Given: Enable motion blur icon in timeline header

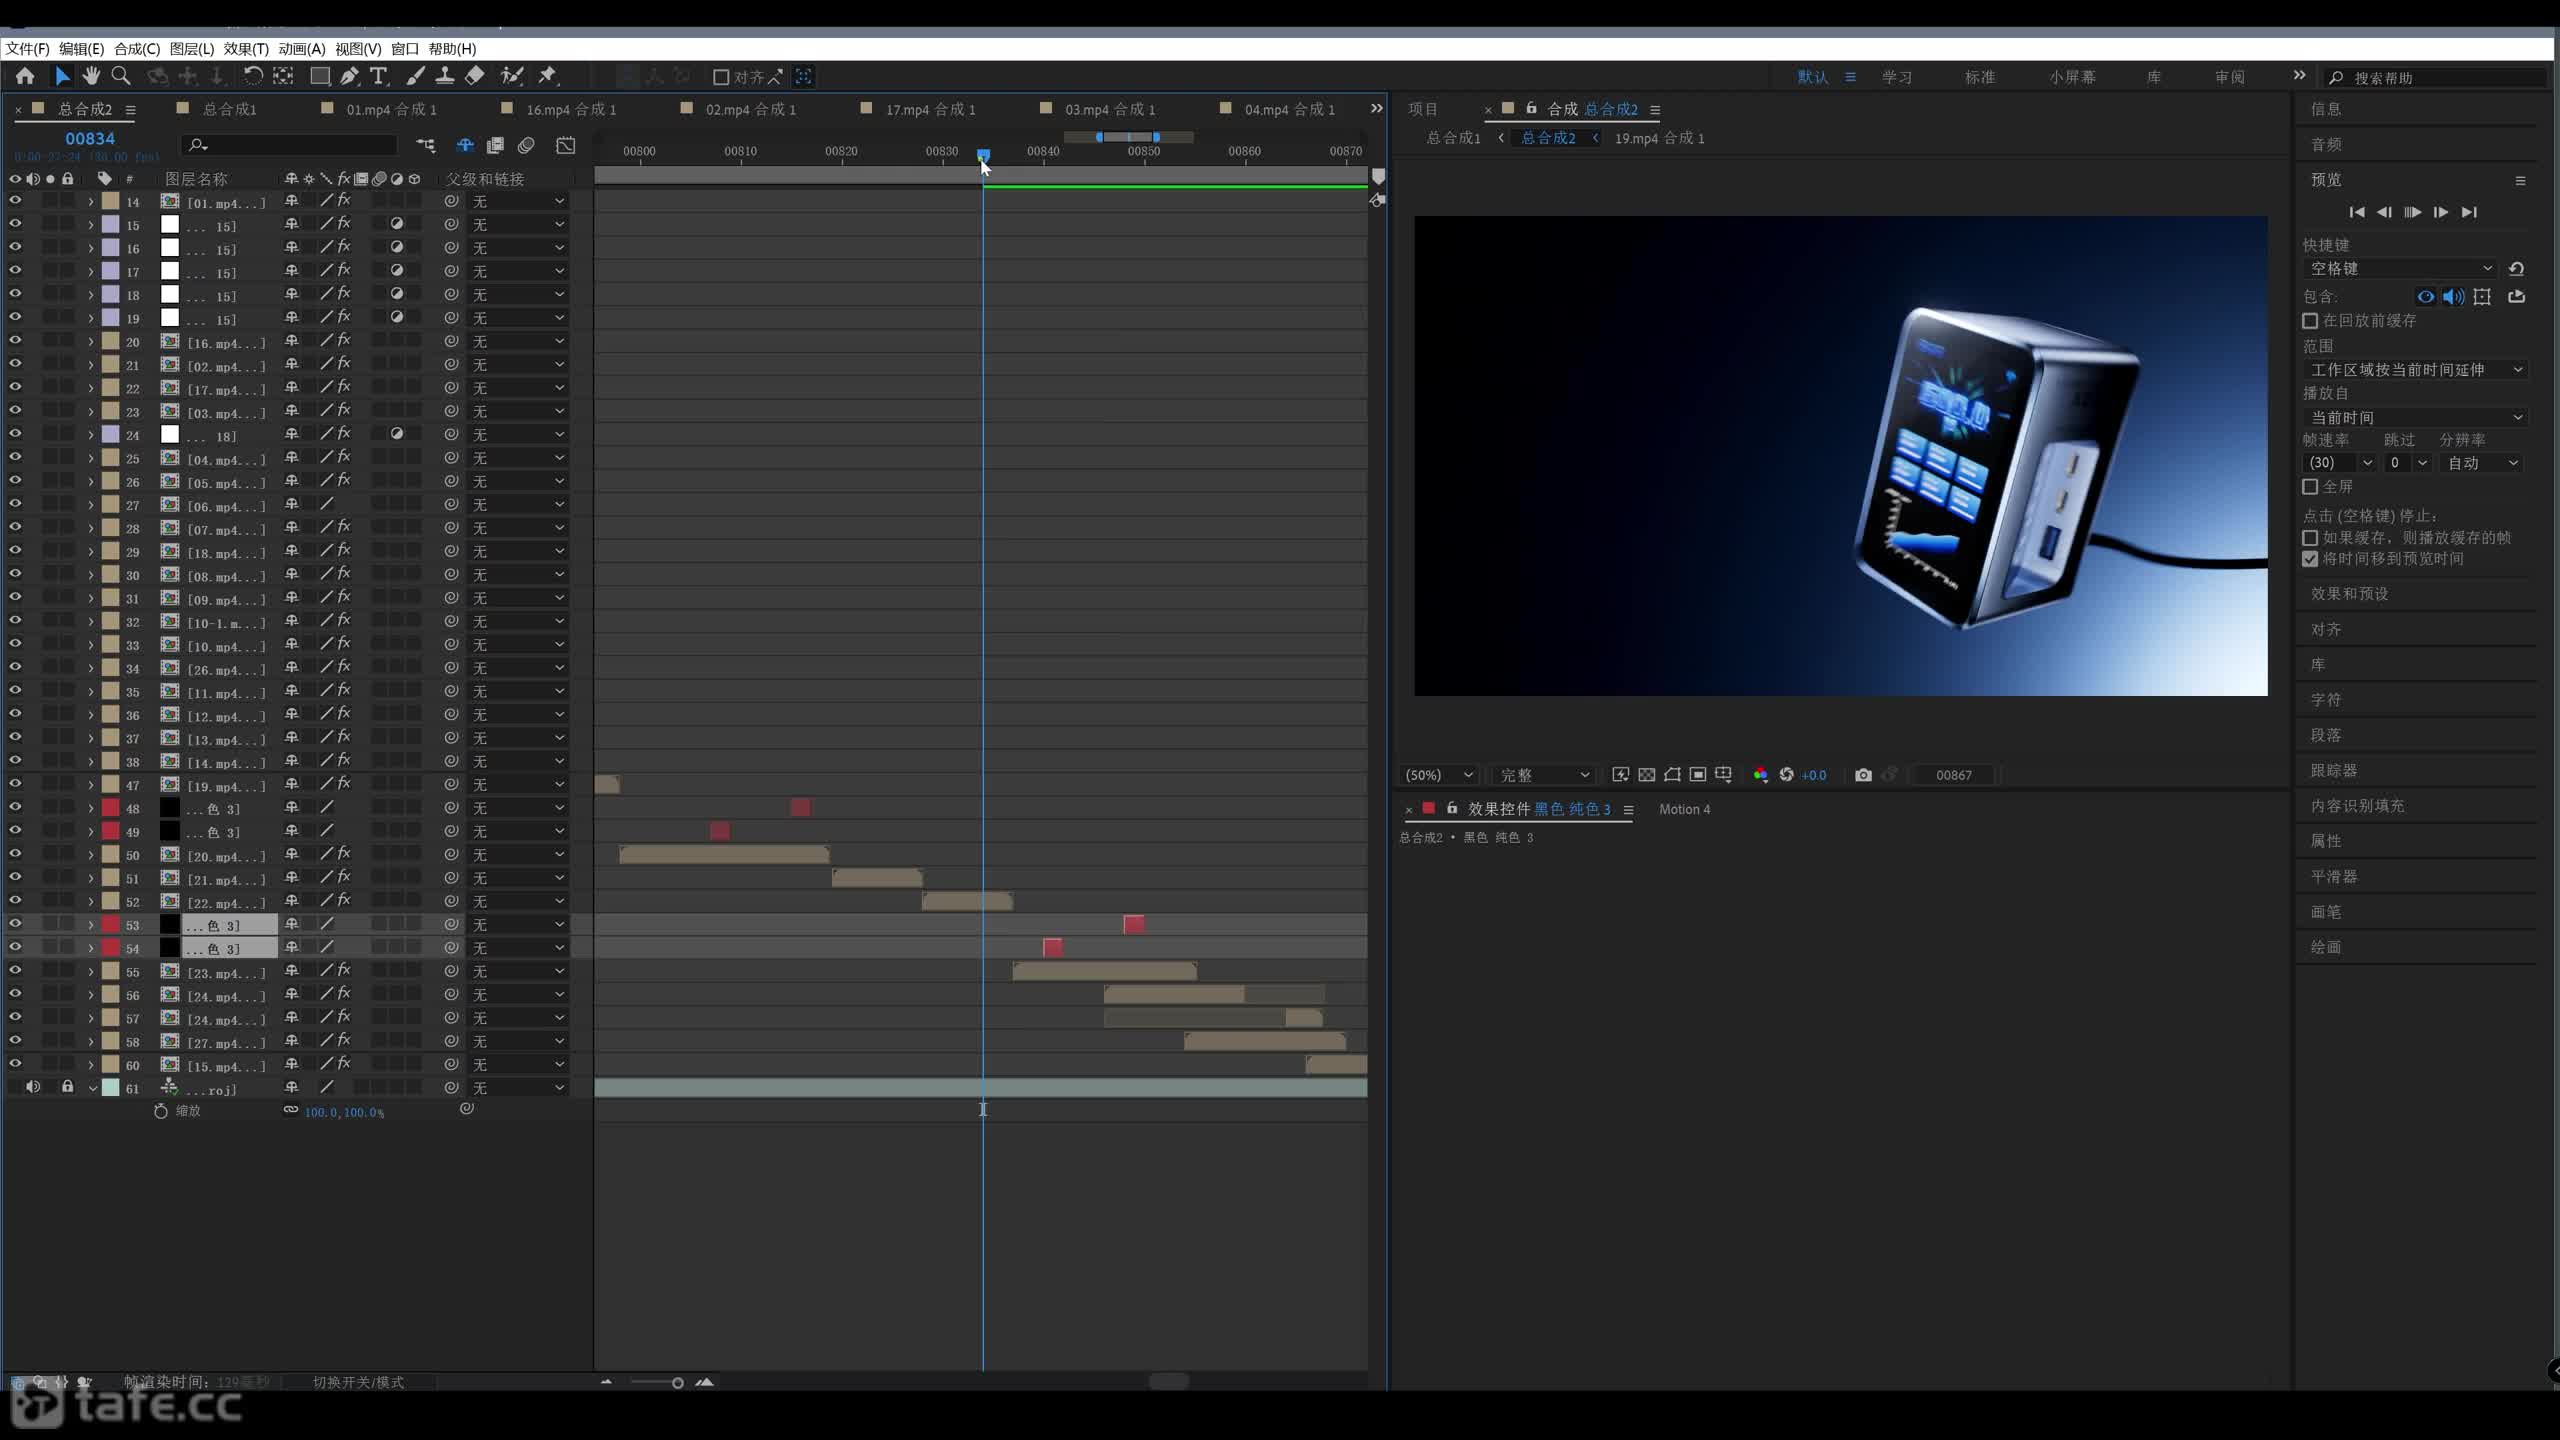Looking at the screenshot, I should coord(526,146).
